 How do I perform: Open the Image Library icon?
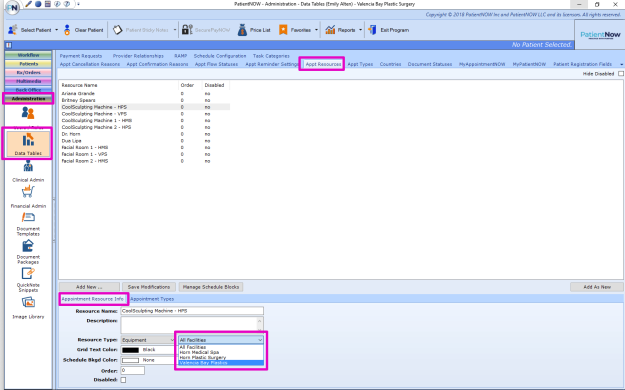pos(28,303)
